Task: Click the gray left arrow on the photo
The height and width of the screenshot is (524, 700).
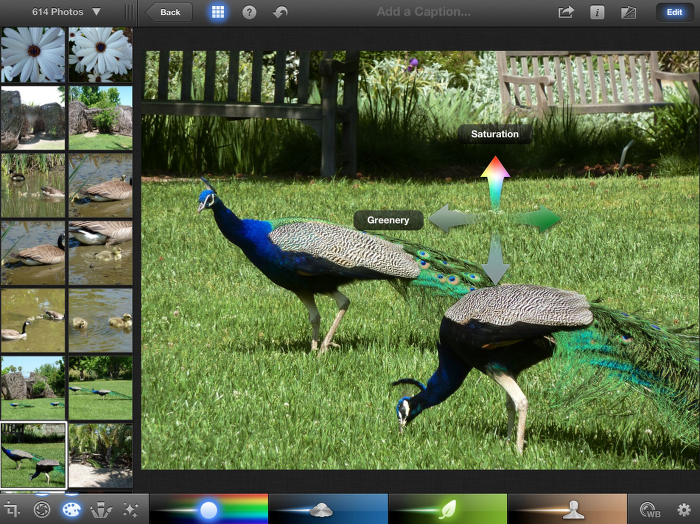Action: click(453, 219)
